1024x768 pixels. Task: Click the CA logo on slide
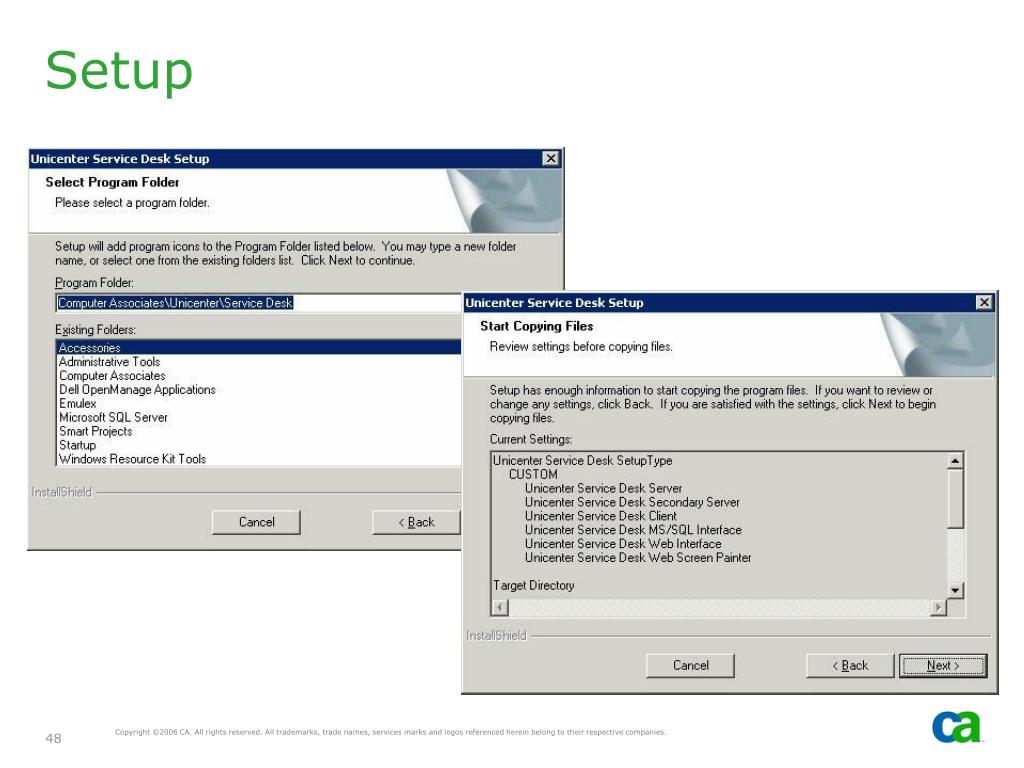[x=956, y=726]
